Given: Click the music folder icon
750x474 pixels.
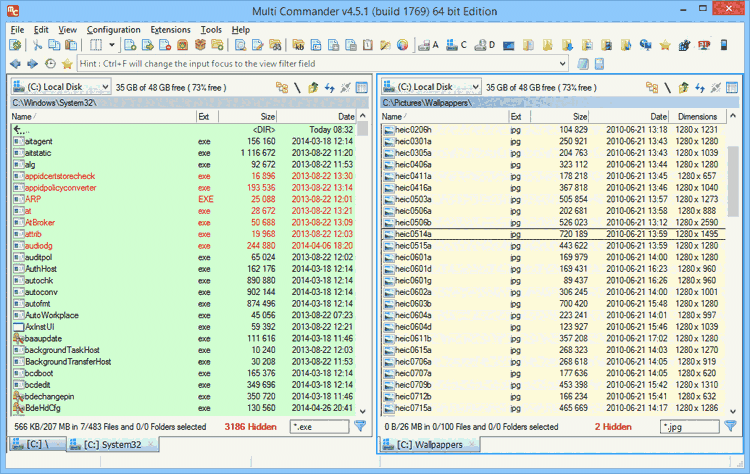Looking at the screenshot, I should pyautogui.click(x=626, y=45).
